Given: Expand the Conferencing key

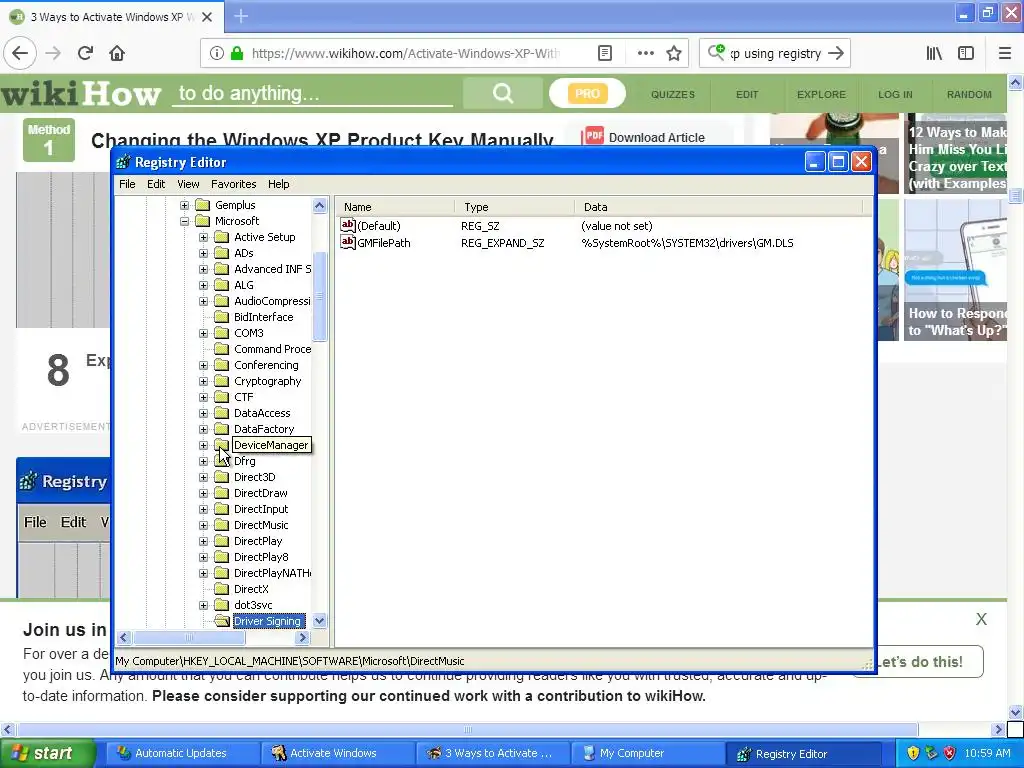Looking at the screenshot, I should [203, 365].
